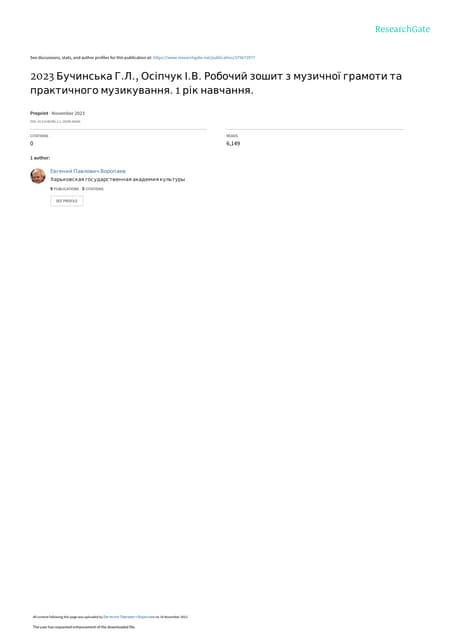Click the Citations heading label
Image resolution: width=453 pixels, height=640 pixels.
39,136
